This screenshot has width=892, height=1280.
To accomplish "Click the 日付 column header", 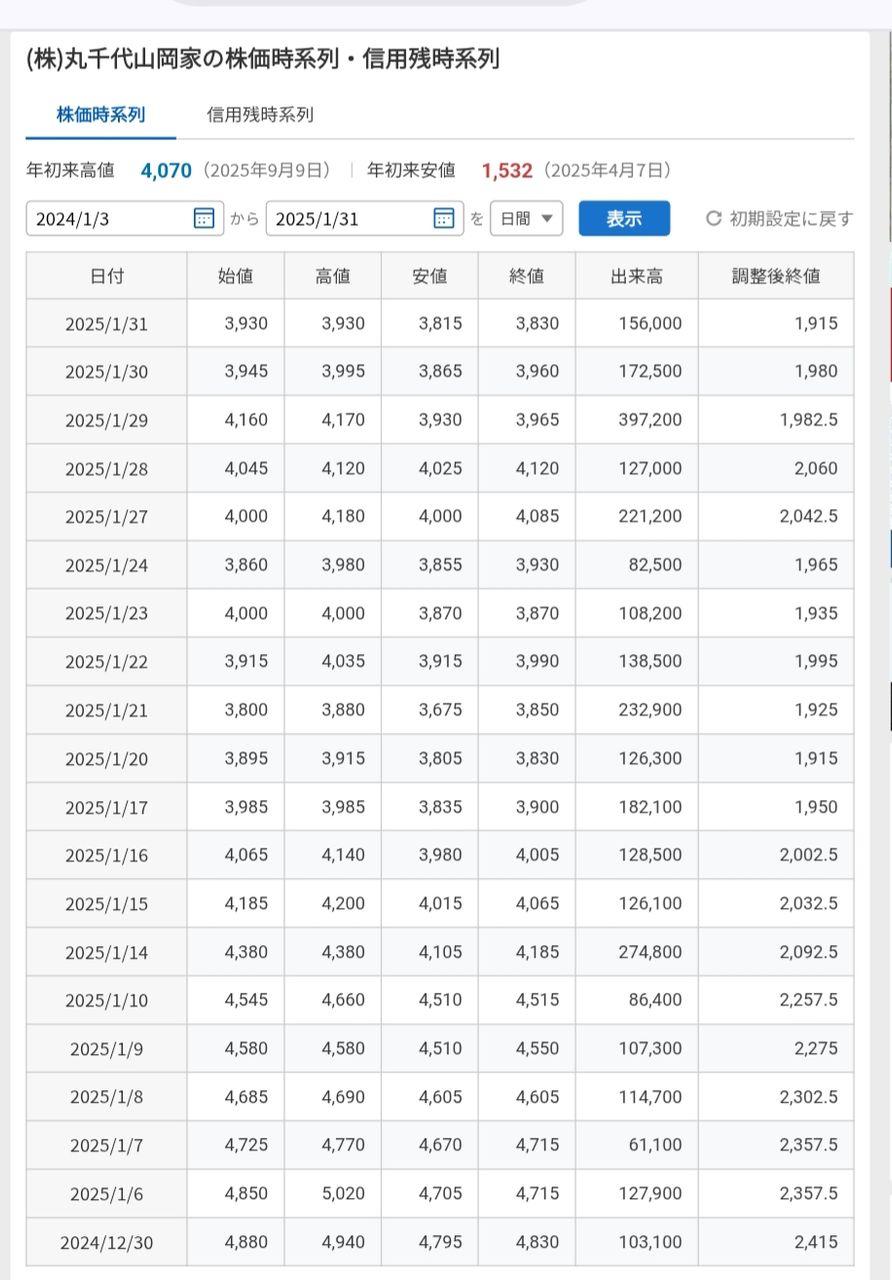I will click(x=107, y=276).
